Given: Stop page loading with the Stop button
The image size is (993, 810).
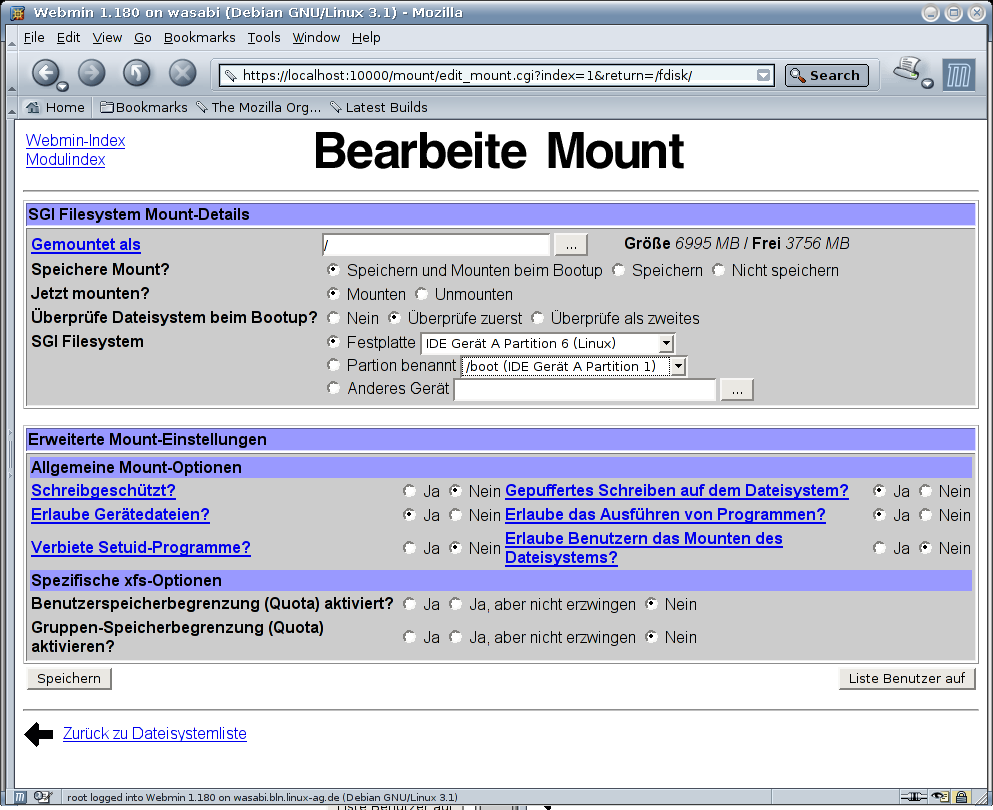Looking at the screenshot, I should tap(182, 73).
